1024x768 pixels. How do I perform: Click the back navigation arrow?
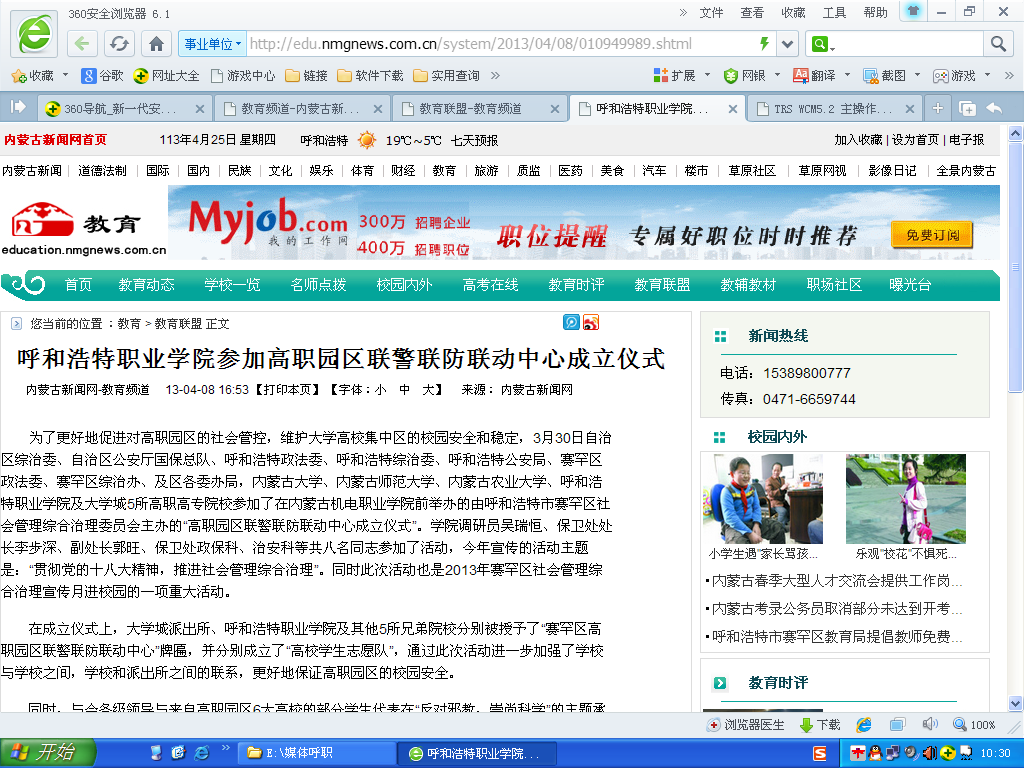(x=83, y=44)
